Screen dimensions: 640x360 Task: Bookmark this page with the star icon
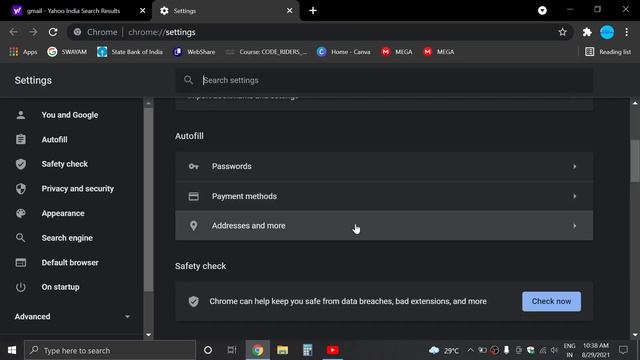tap(562, 32)
